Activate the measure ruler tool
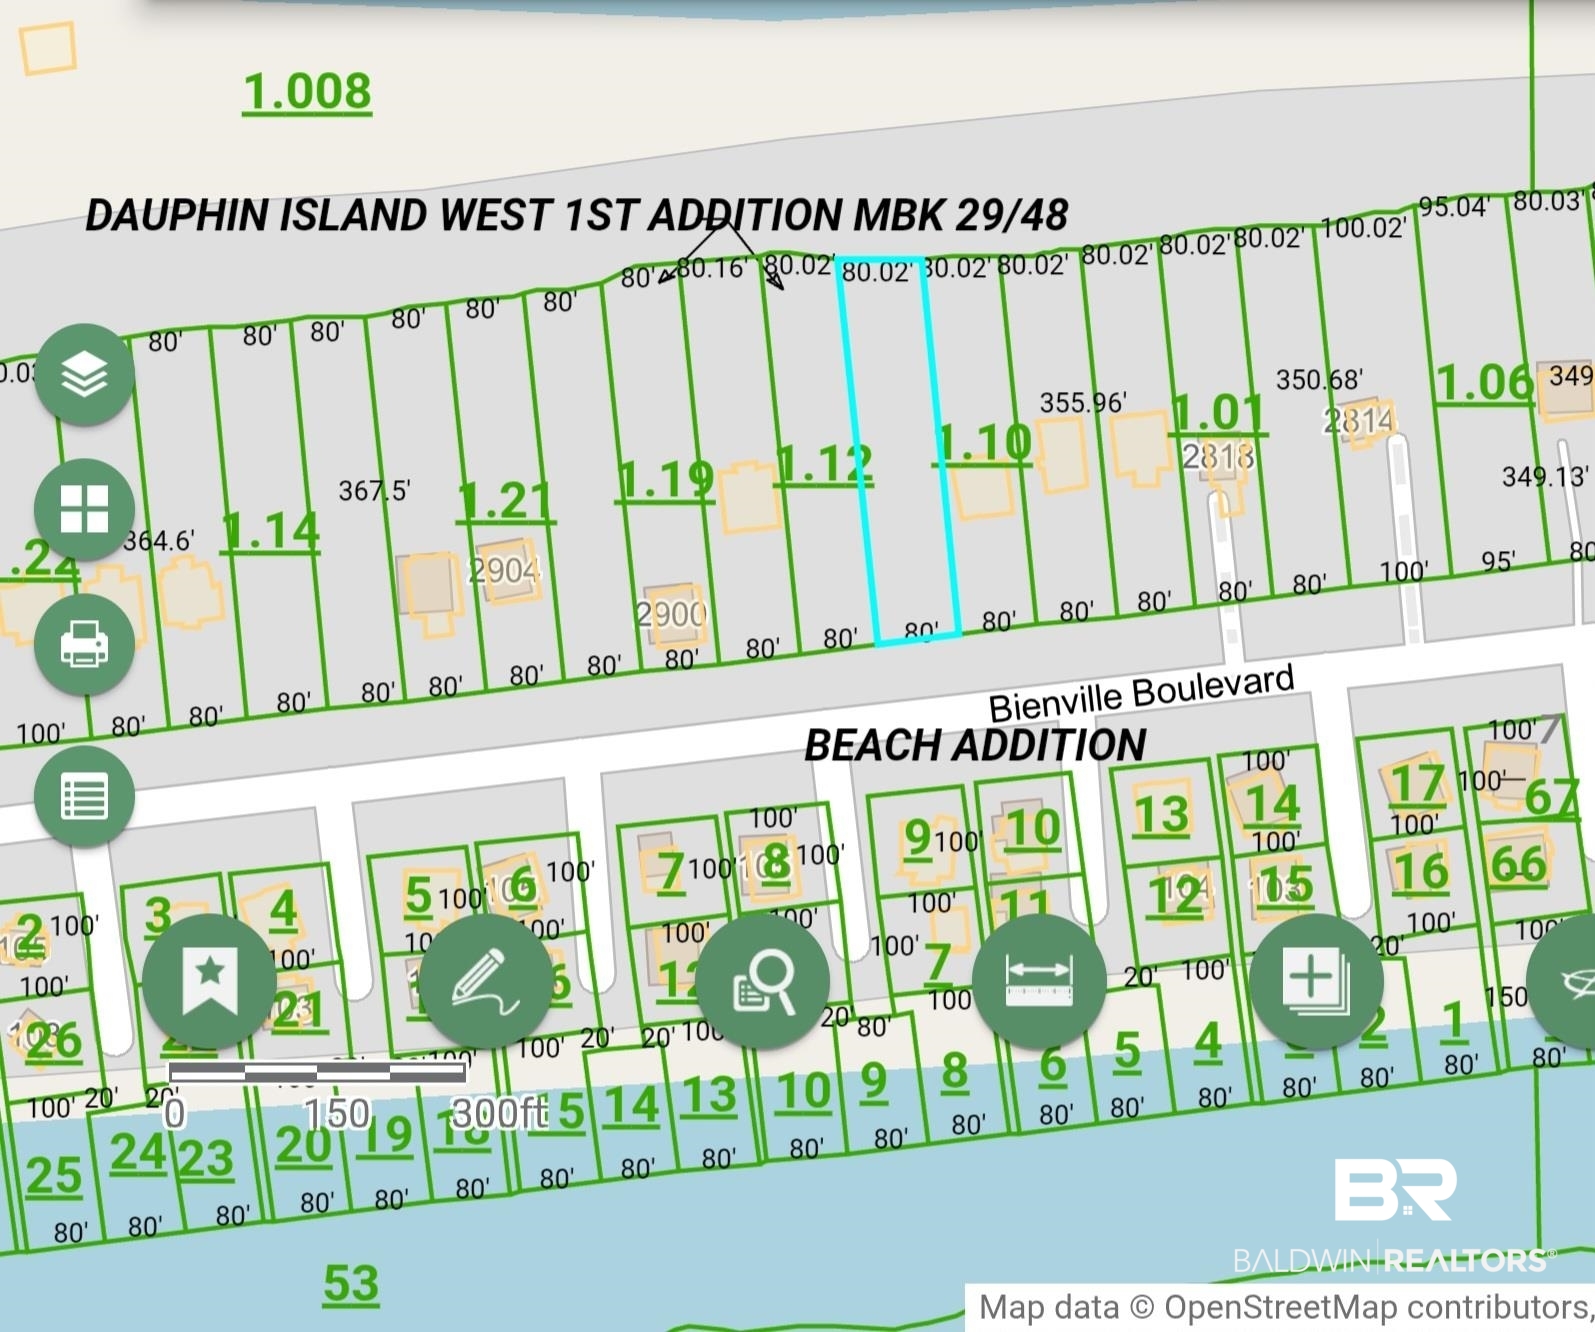This screenshot has width=1595, height=1332. (x=1039, y=981)
